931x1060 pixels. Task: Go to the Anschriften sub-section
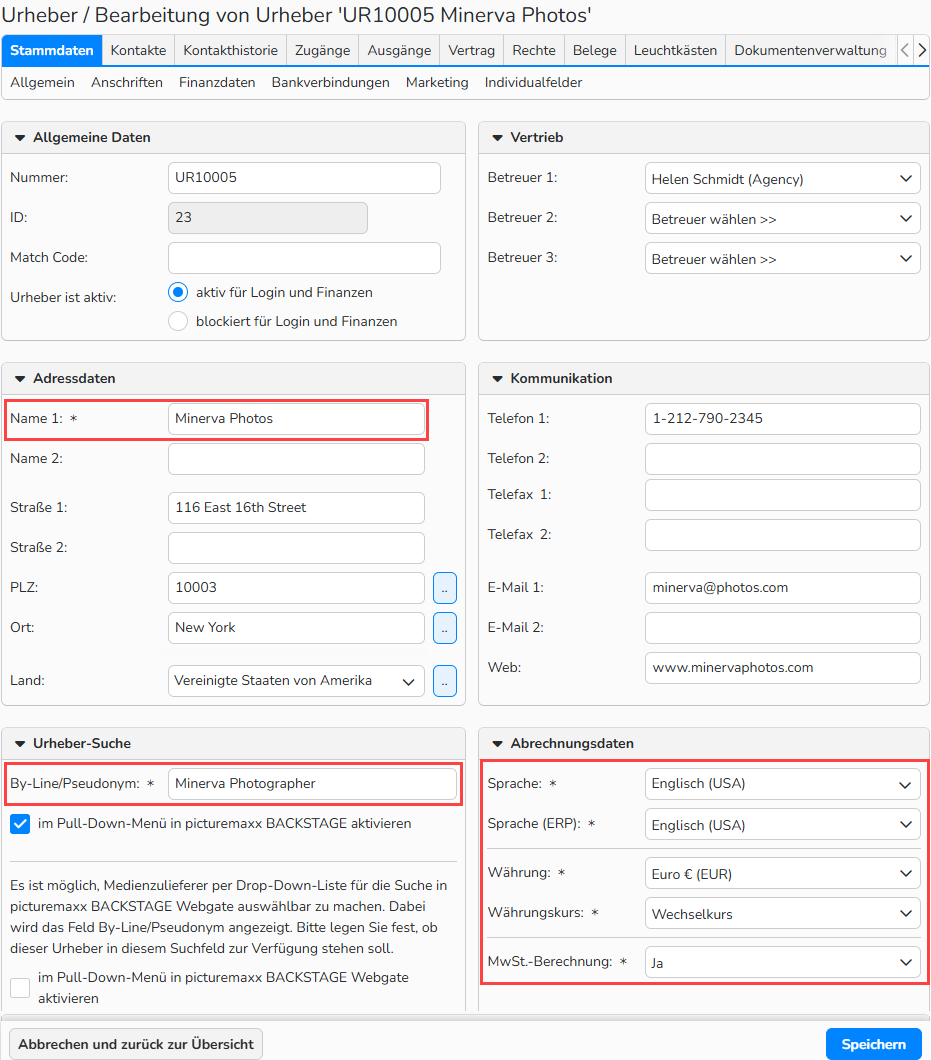(x=127, y=82)
